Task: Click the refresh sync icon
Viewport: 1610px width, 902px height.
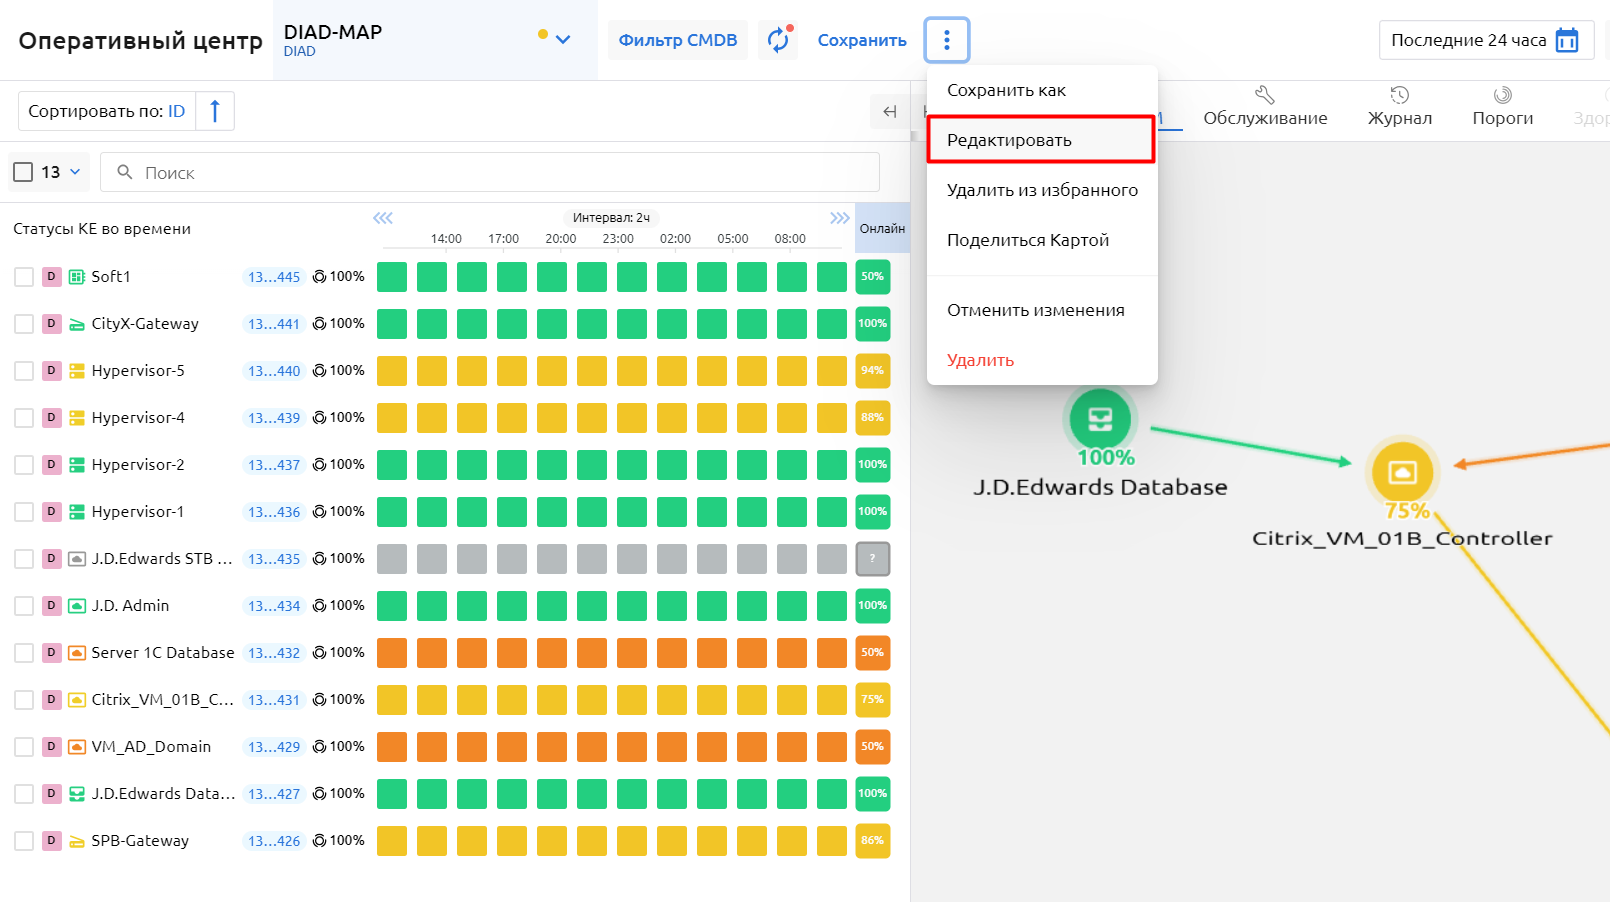Action: (778, 40)
